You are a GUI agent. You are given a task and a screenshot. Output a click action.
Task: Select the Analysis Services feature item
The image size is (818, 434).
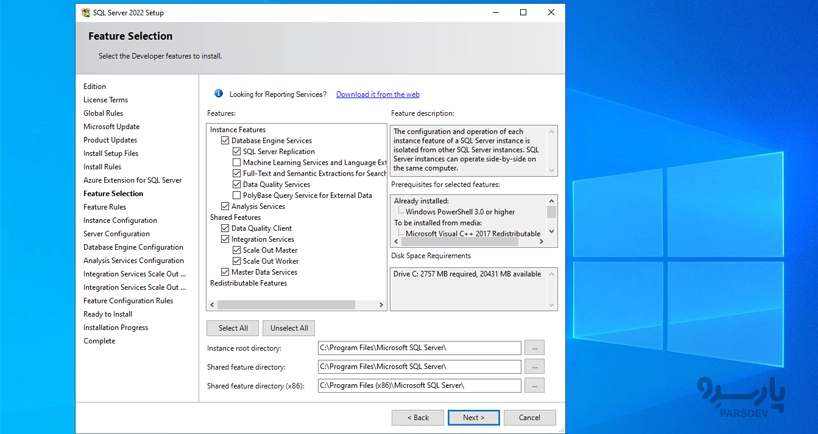point(258,207)
